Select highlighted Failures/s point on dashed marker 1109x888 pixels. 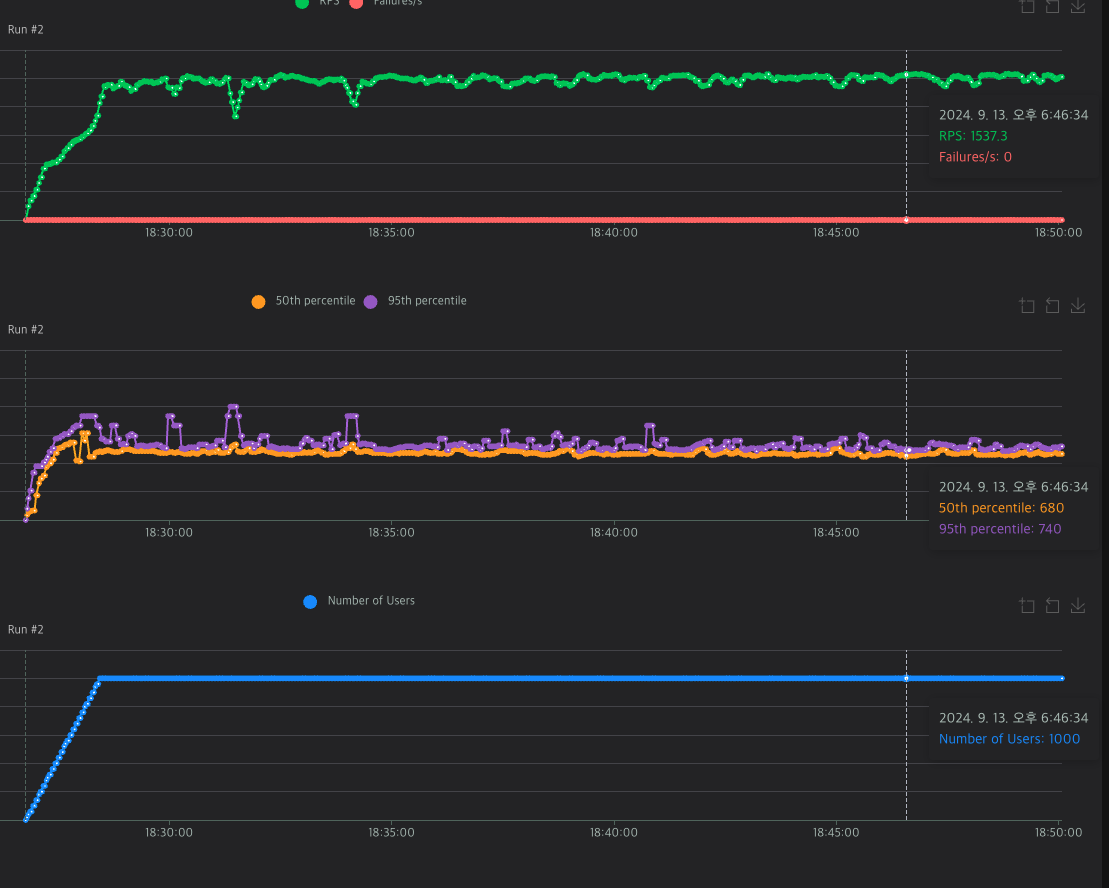tap(907, 220)
